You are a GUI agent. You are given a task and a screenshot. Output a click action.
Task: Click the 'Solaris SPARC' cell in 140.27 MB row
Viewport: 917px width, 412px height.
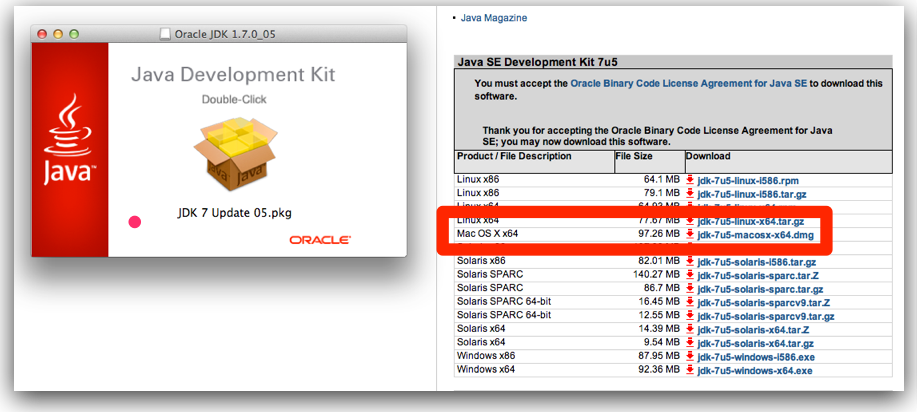click(490, 274)
